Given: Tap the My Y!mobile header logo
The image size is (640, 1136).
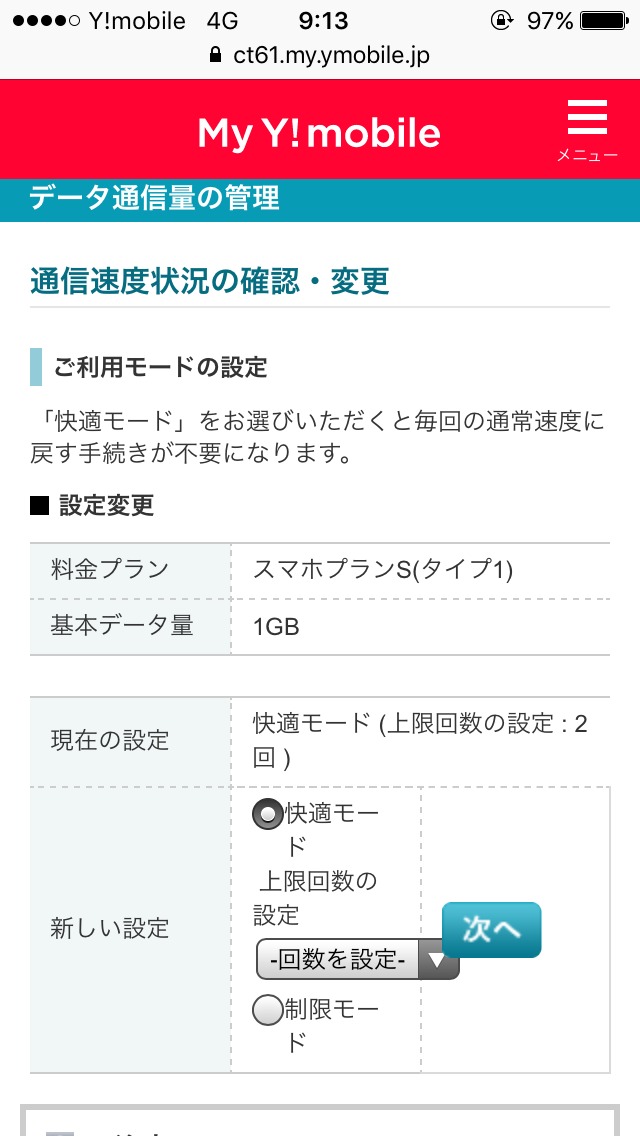Looking at the screenshot, I should tap(319, 132).
